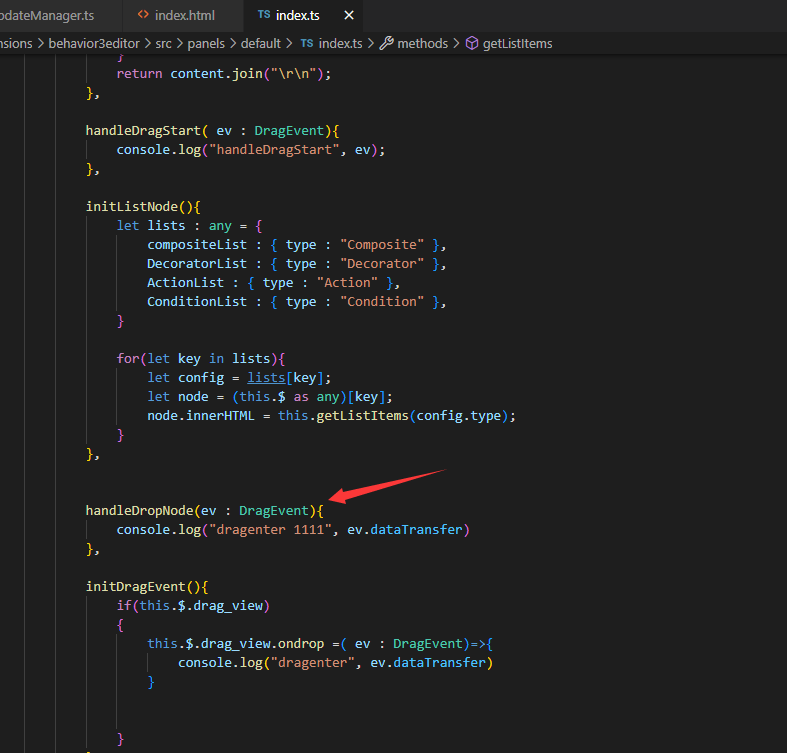
Task: Select index.ts in the breadcrumb path
Action: pyautogui.click(x=340, y=44)
